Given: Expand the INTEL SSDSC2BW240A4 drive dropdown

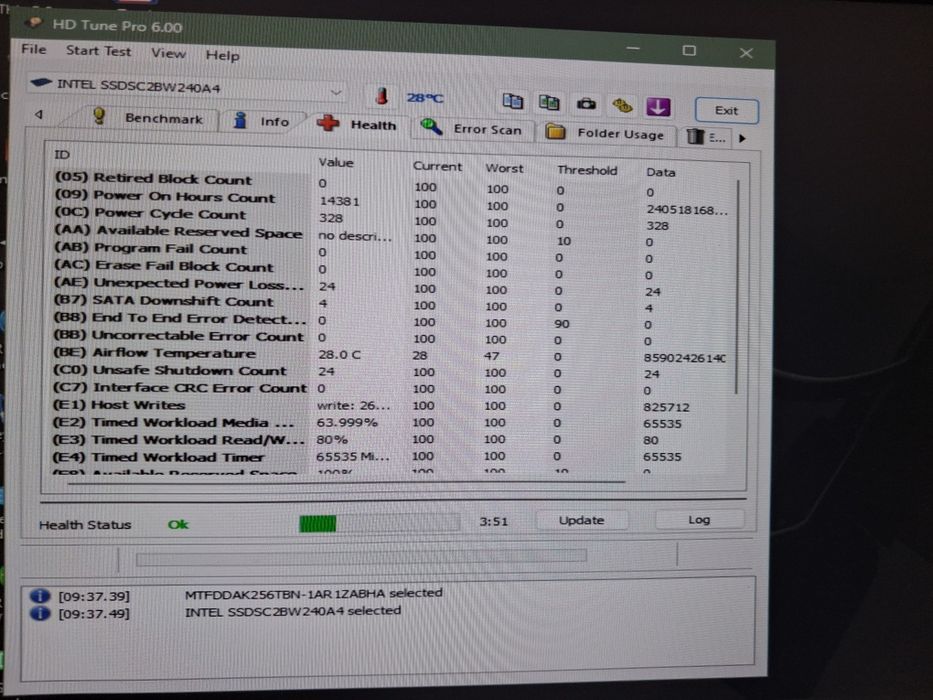Looking at the screenshot, I should tap(336, 92).
